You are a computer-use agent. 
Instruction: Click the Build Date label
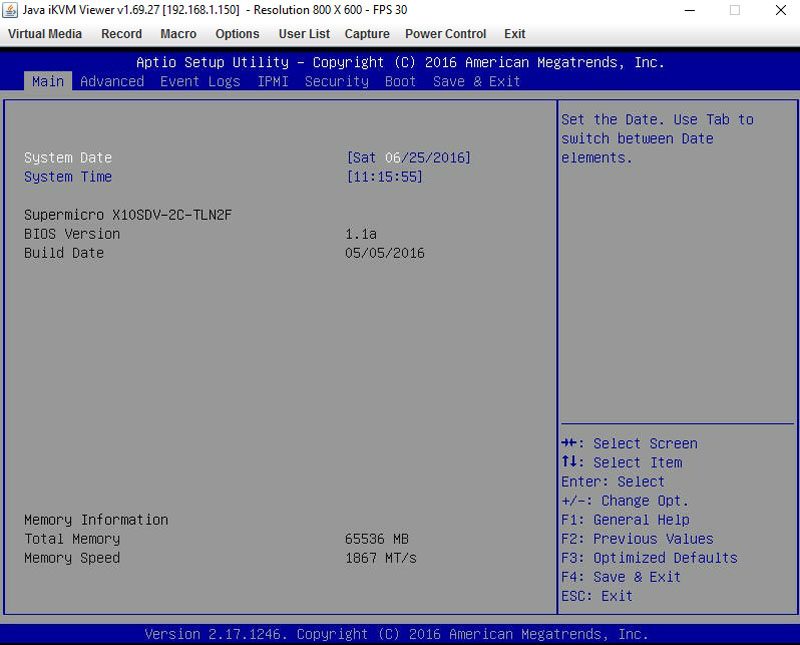coord(64,253)
